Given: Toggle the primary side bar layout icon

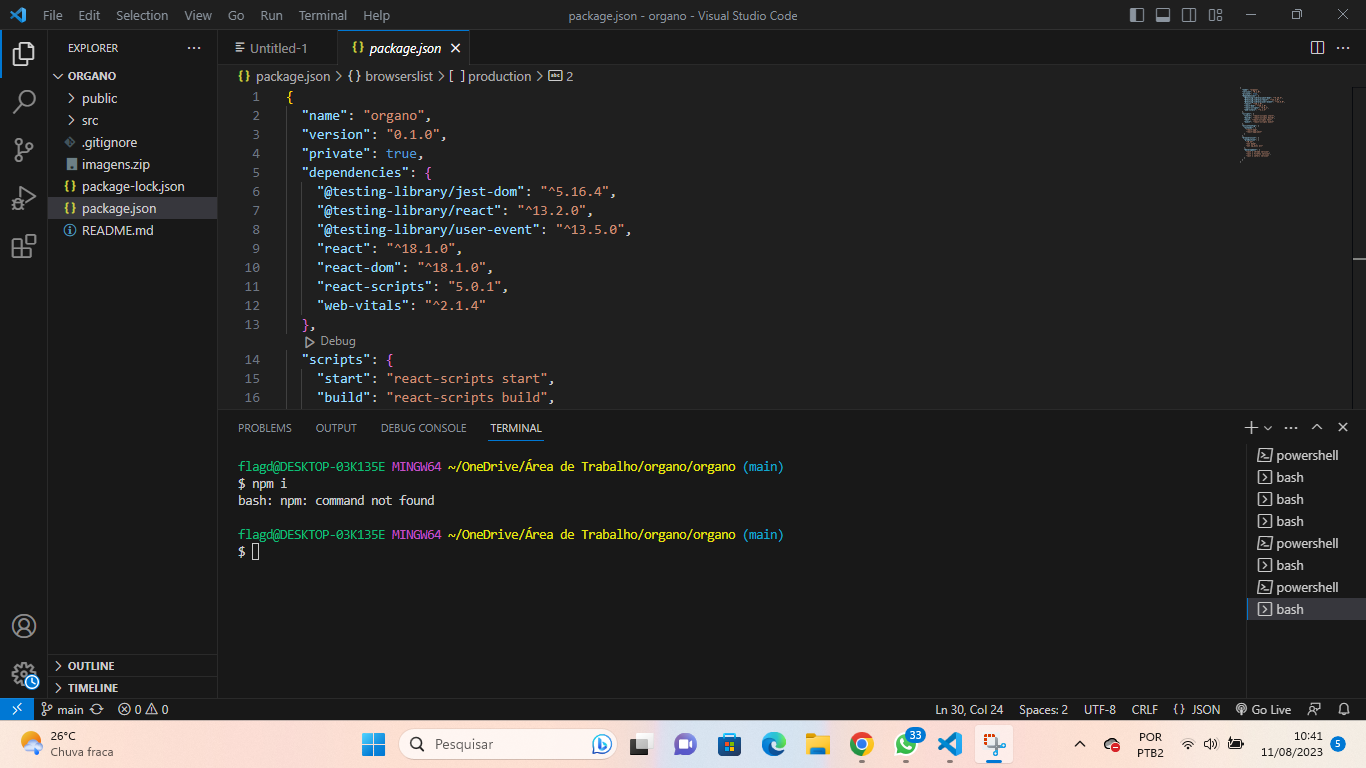Looking at the screenshot, I should click(1137, 15).
